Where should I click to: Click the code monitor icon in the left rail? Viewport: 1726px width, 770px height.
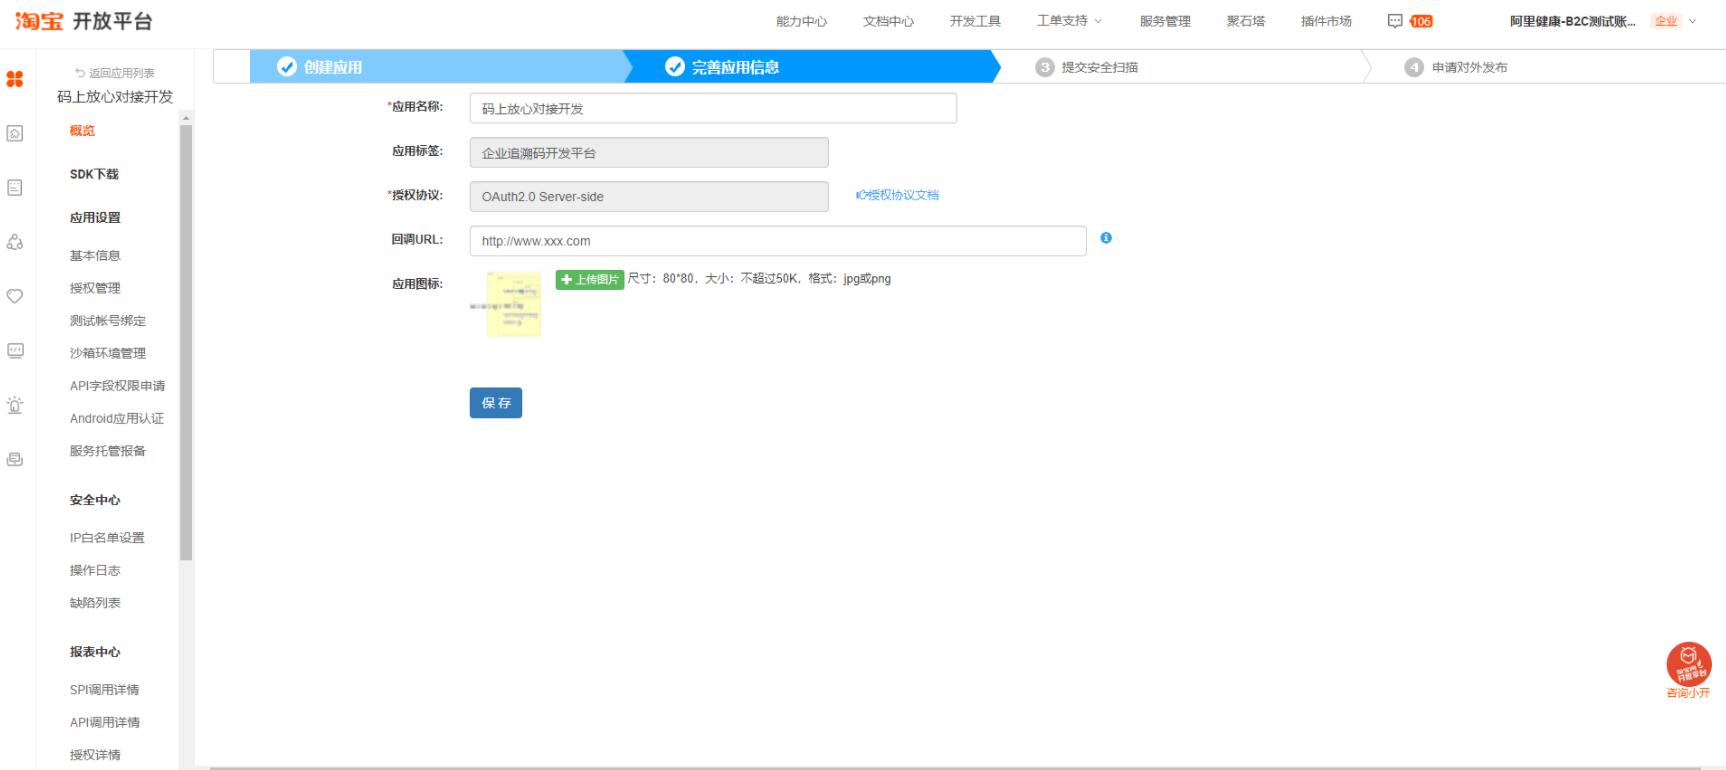15,351
